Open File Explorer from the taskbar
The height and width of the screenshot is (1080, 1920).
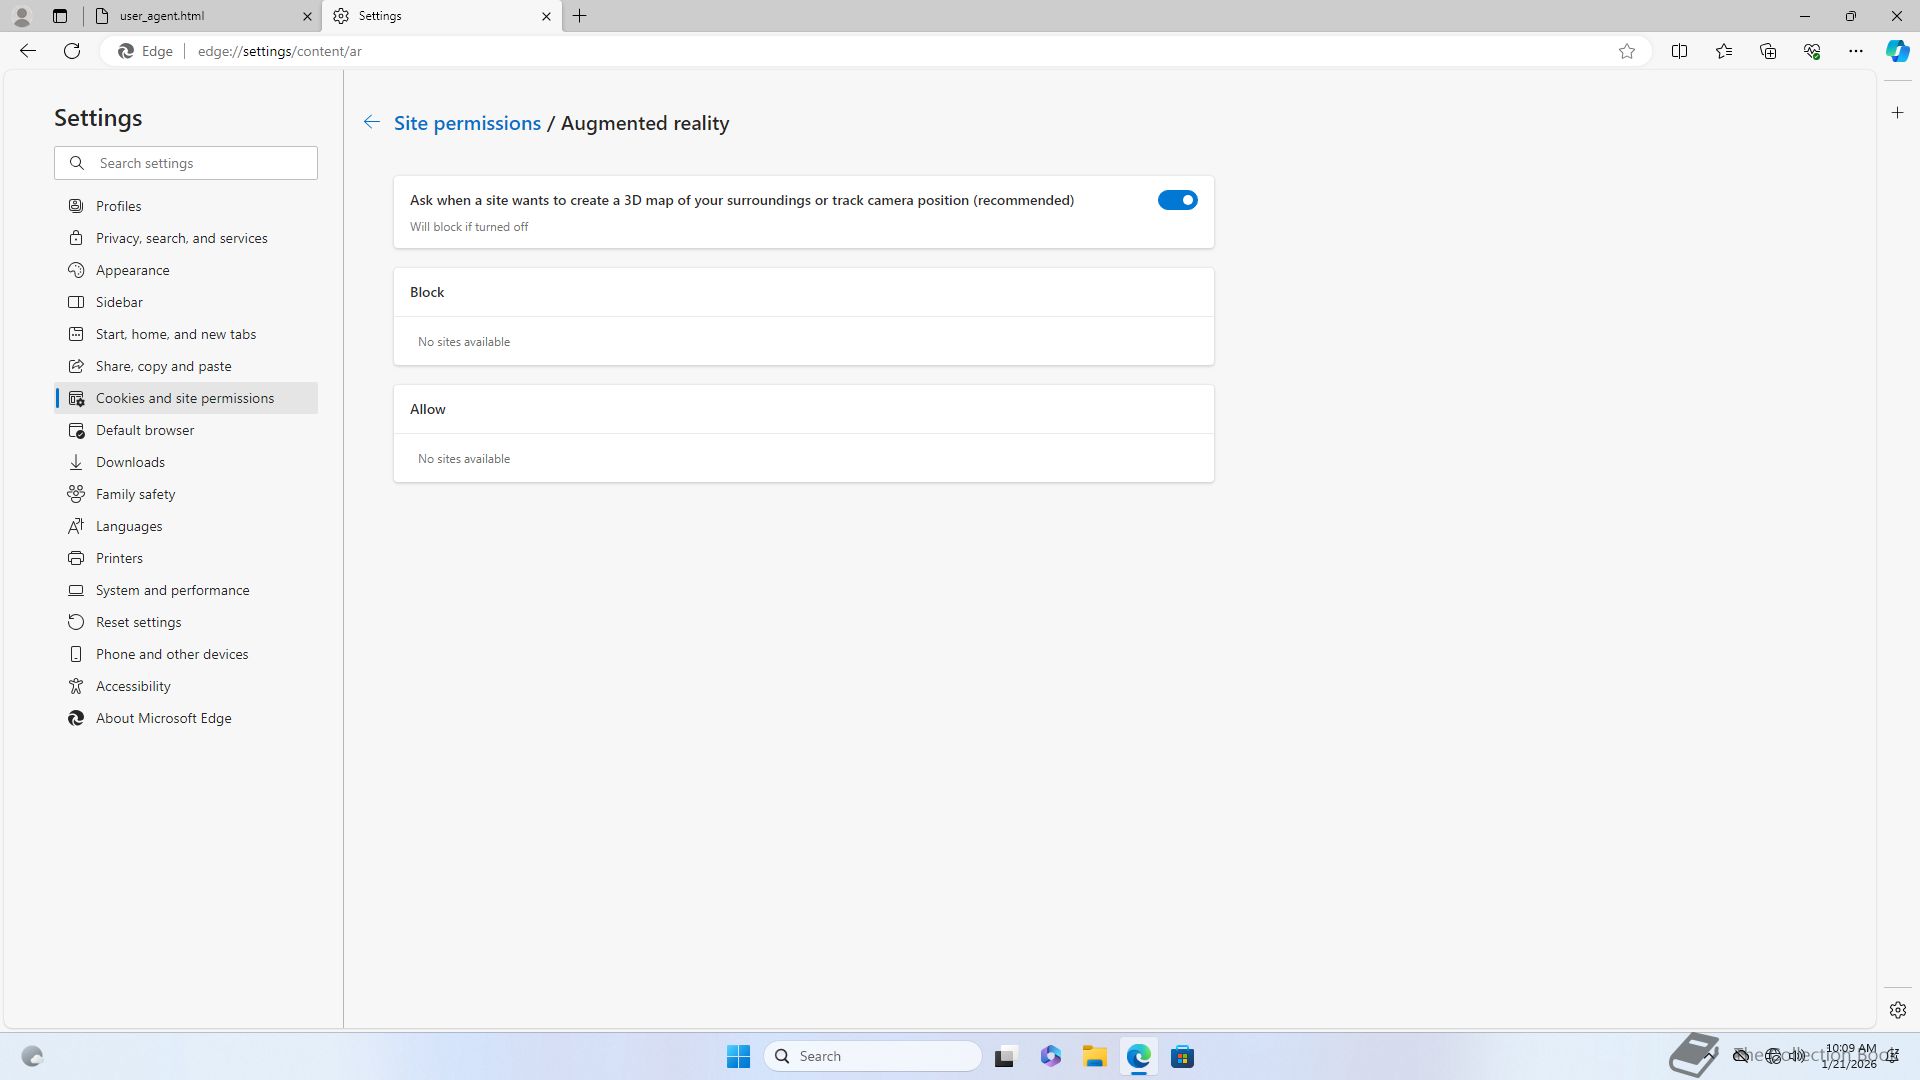pyautogui.click(x=1094, y=1056)
